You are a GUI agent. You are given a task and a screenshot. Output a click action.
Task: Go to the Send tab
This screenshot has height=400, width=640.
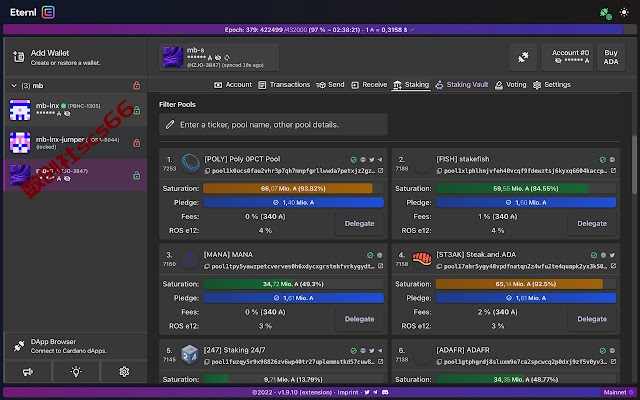click(x=331, y=85)
